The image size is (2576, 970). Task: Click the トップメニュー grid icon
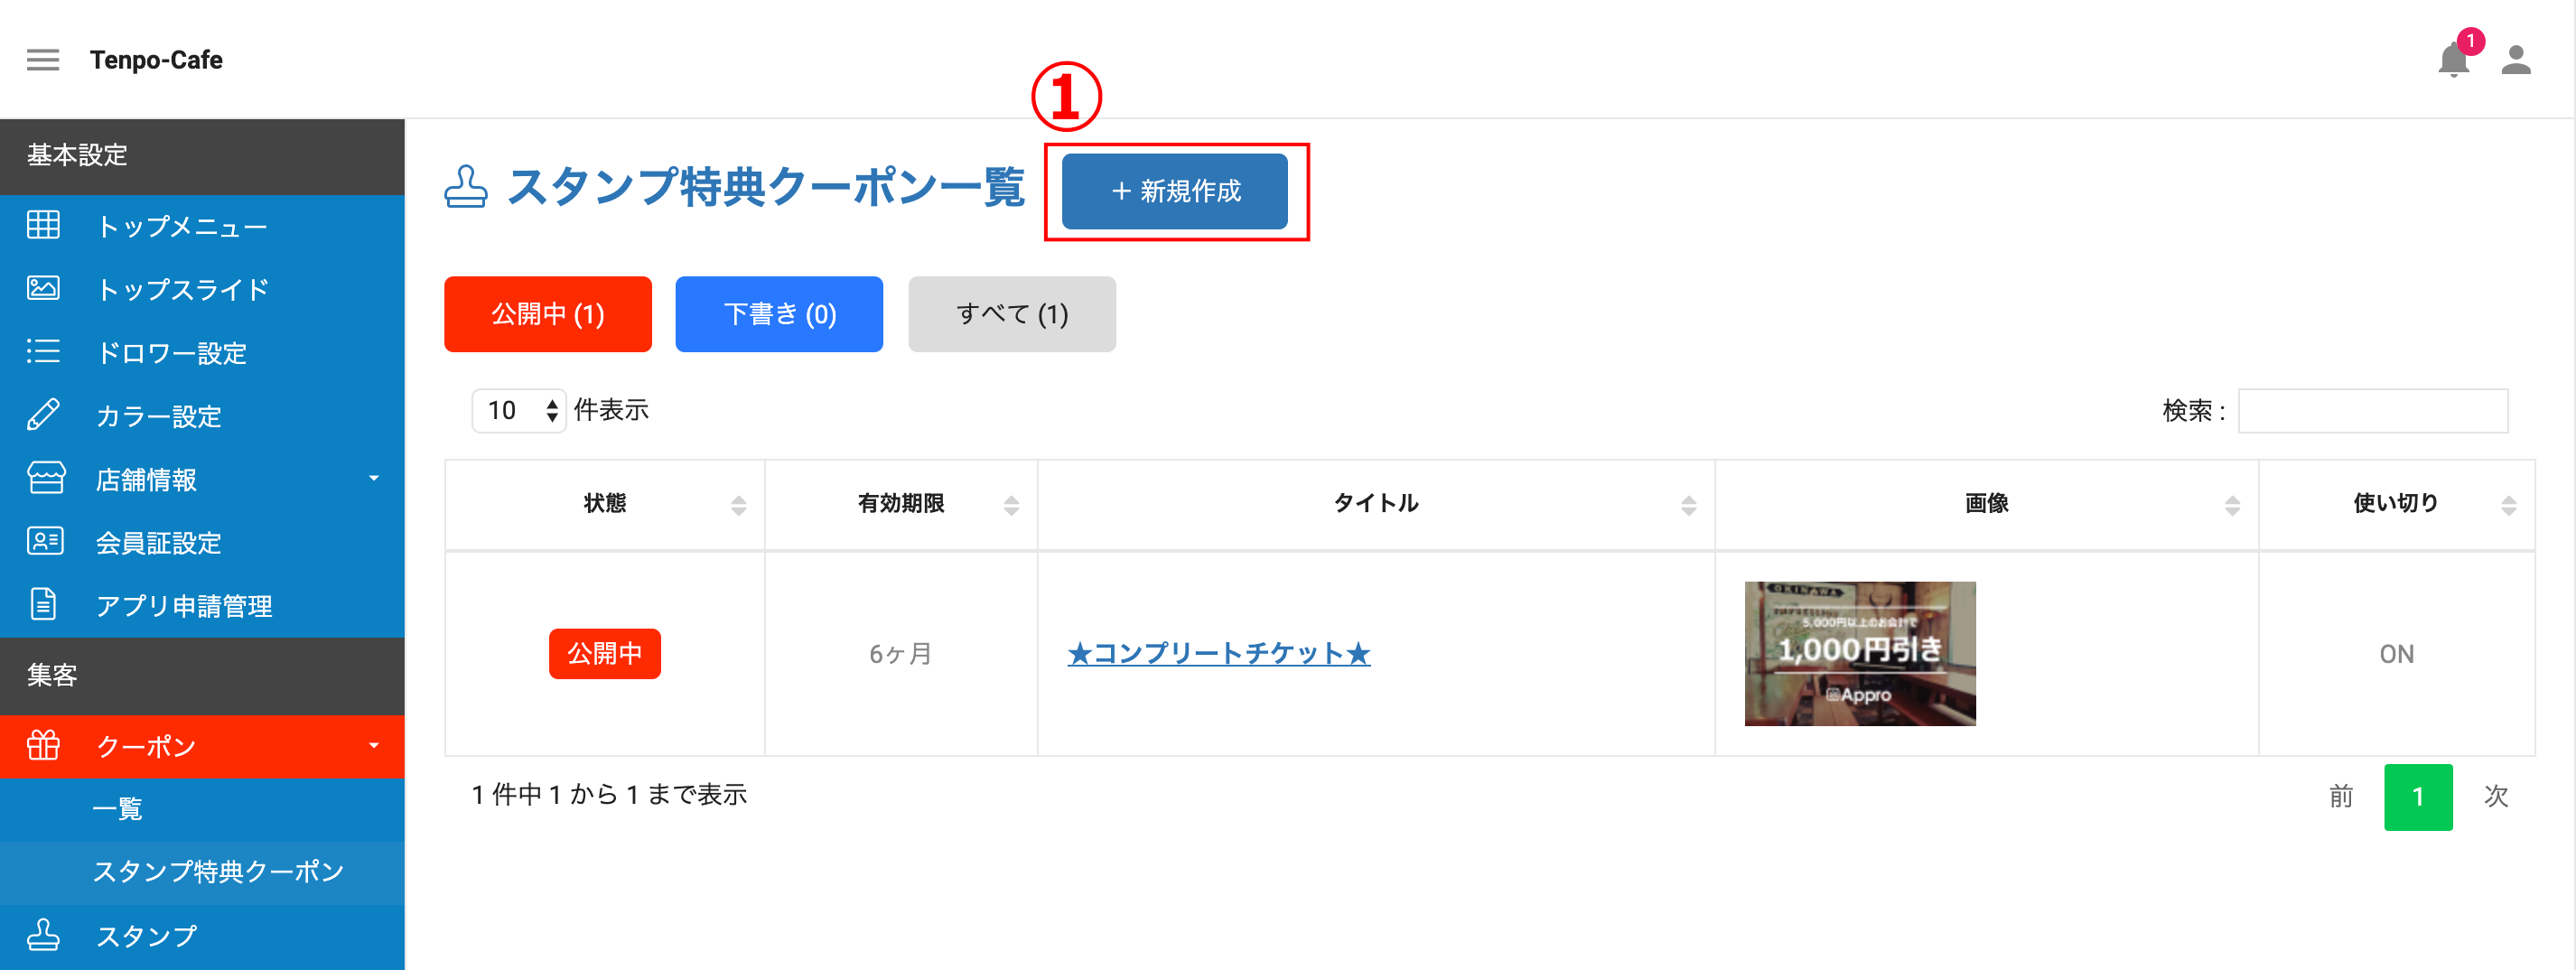pyautogui.click(x=43, y=225)
